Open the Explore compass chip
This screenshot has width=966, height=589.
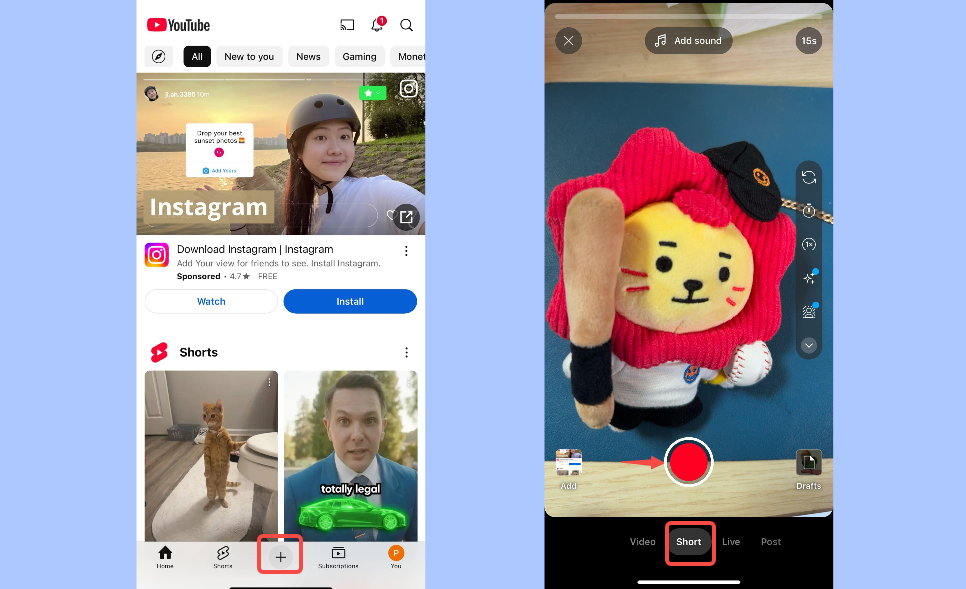click(158, 57)
